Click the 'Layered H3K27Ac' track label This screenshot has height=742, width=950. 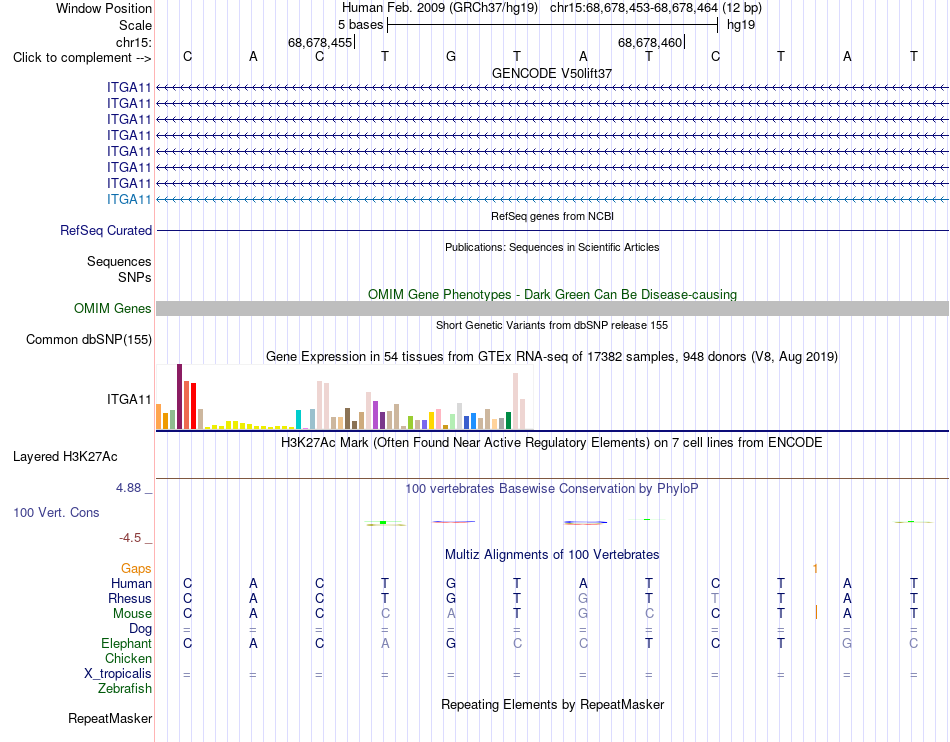click(65, 457)
